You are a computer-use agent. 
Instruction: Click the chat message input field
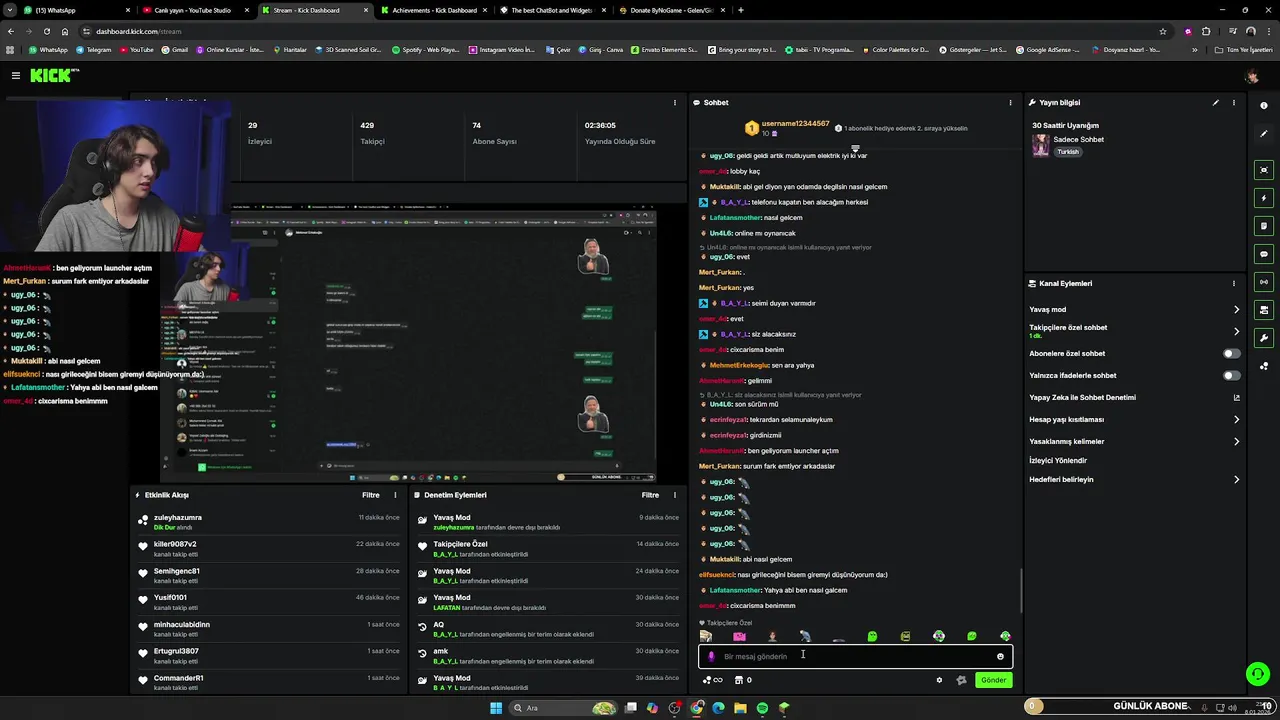[x=855, y=656]
